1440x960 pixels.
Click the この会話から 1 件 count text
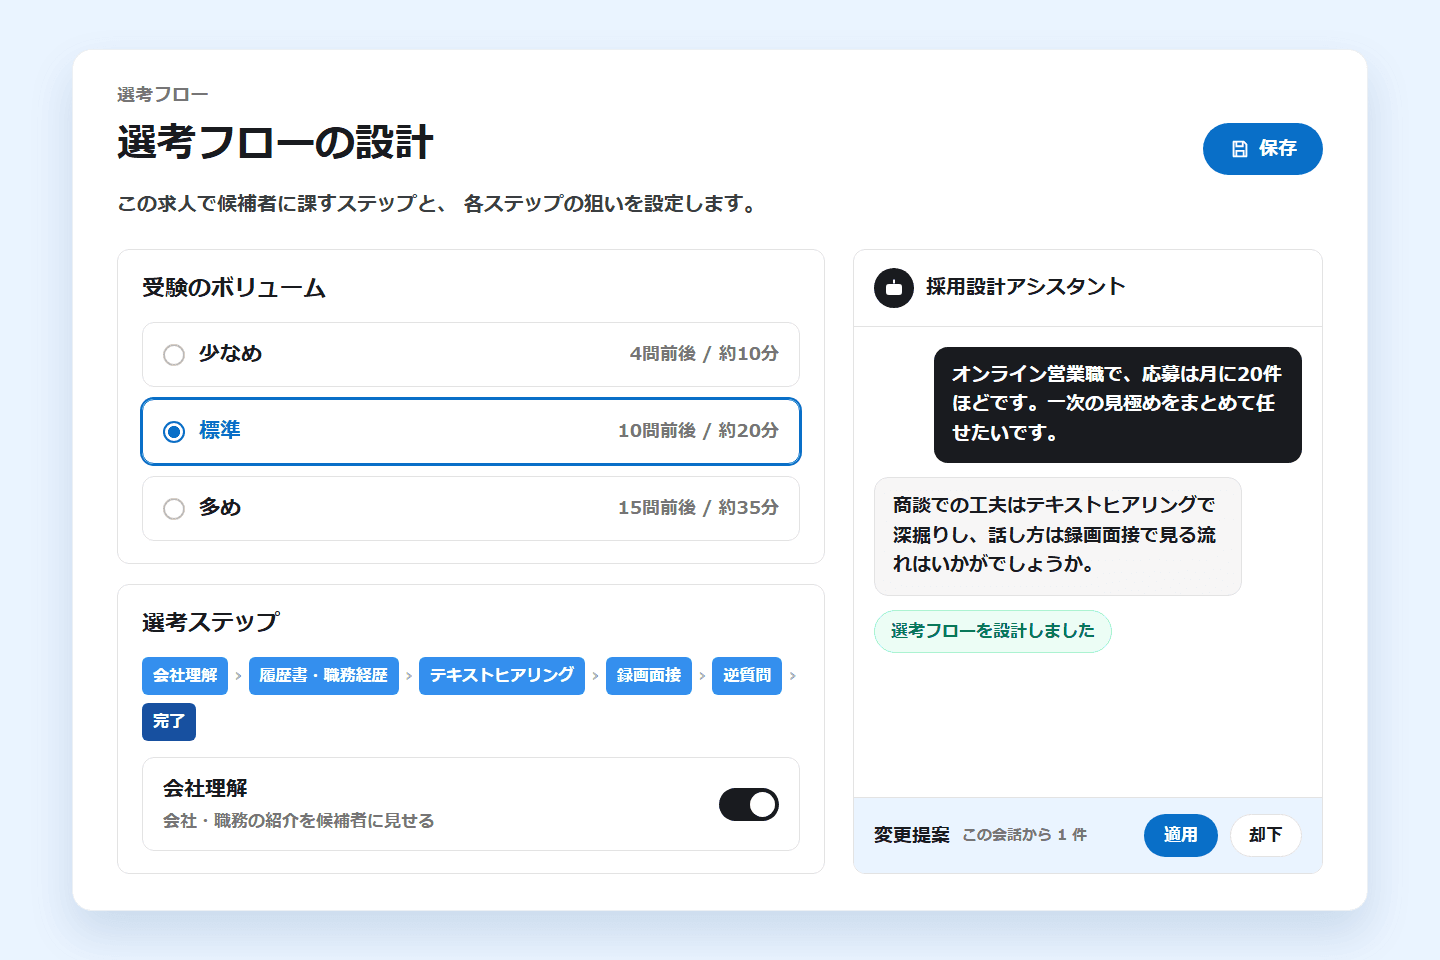click(x=1025, y=835)
